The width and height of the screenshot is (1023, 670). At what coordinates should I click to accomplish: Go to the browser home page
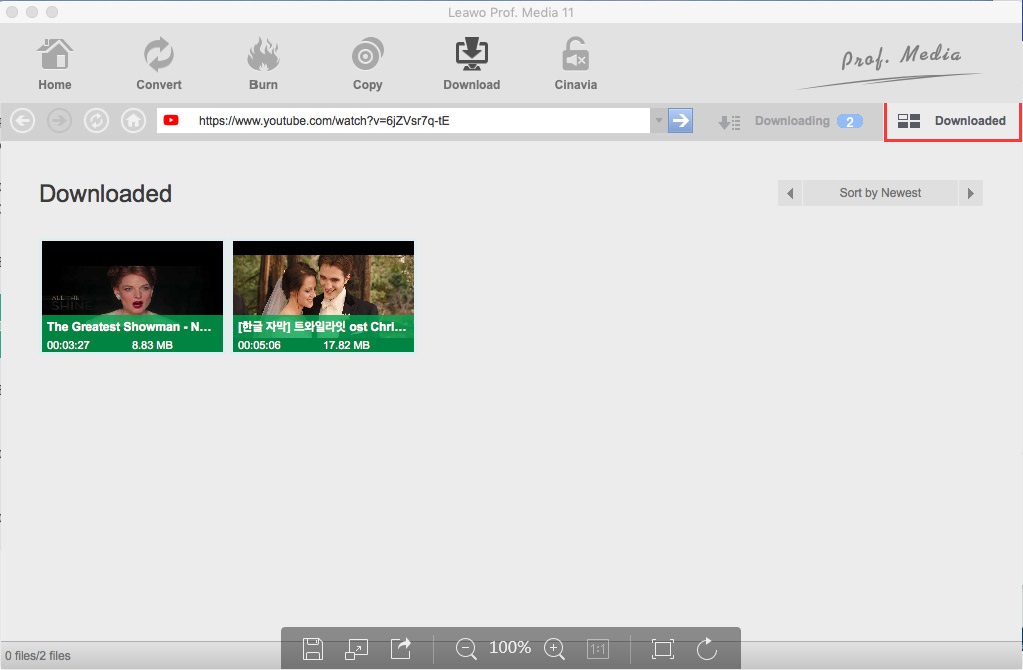[x=133, y=121]
